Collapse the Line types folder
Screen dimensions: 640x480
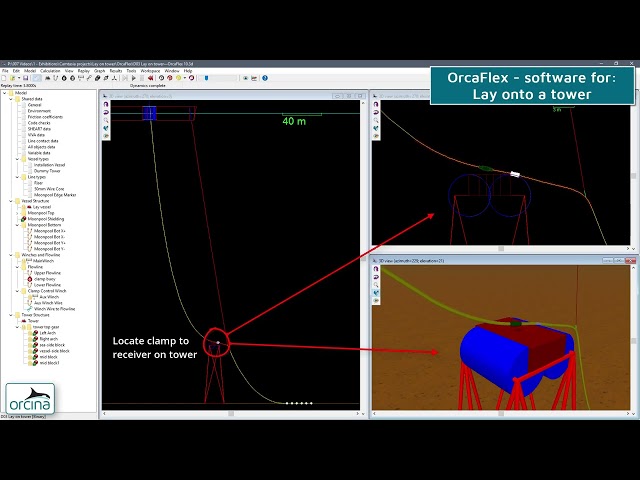[17, 177]
